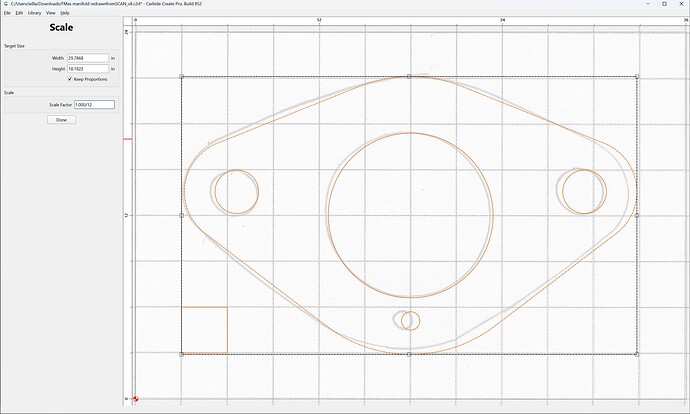Minimize the Carbide Create window
The image size is (690, 414).
[649, 4]
